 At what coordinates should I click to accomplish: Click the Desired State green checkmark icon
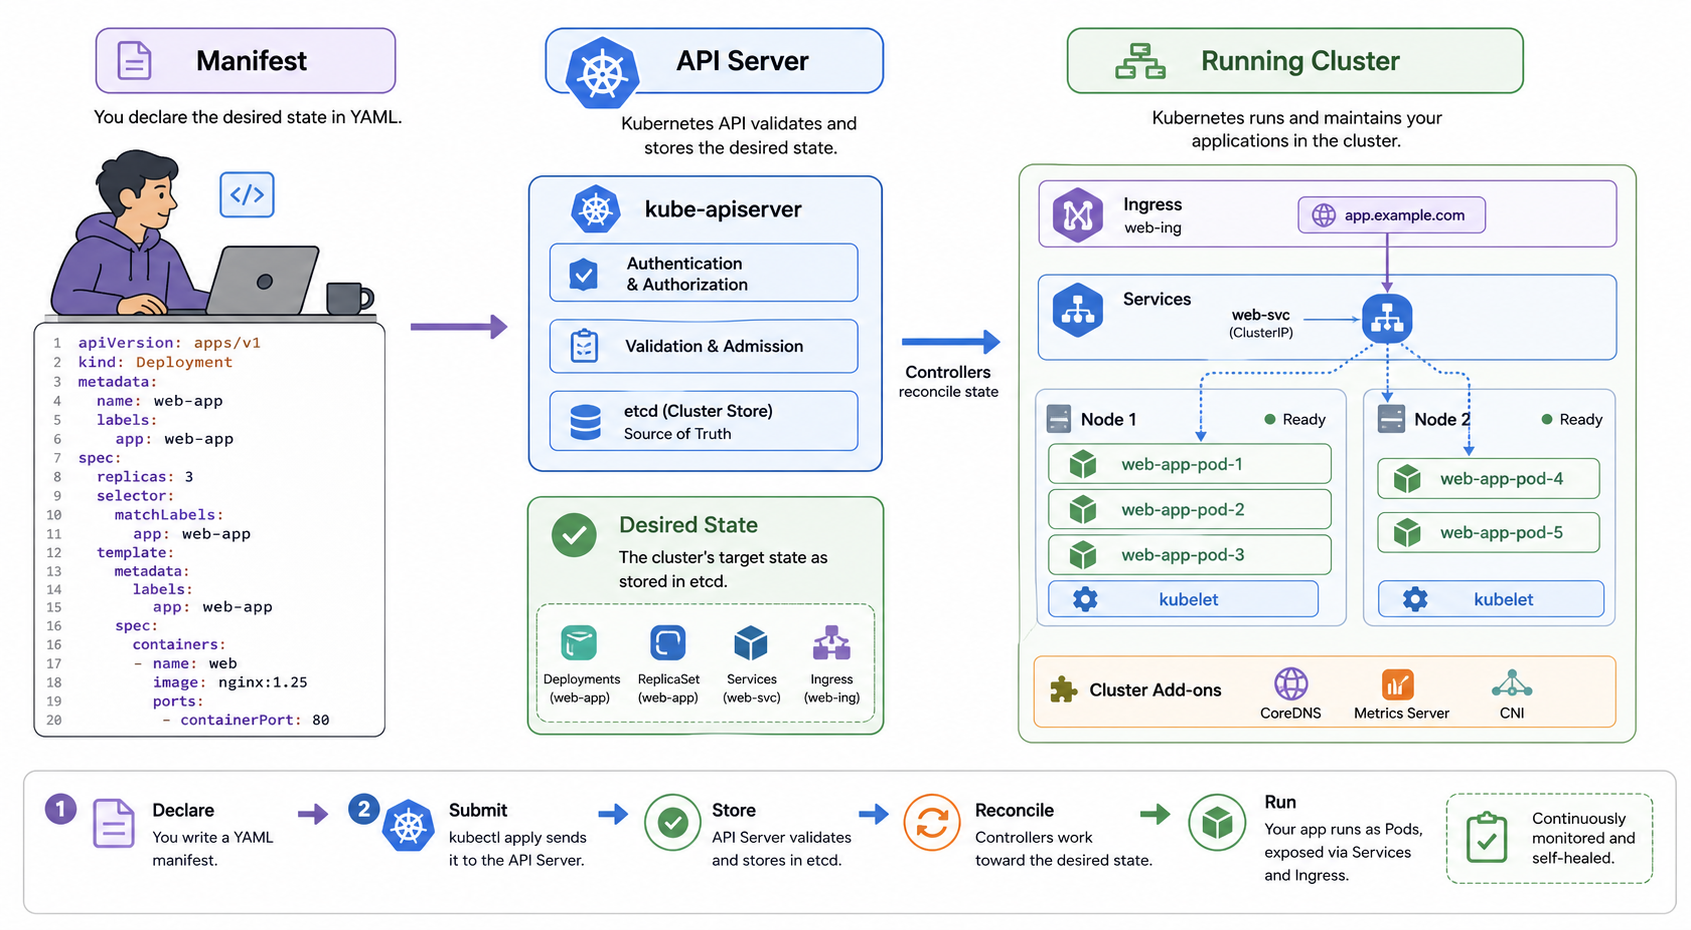574,536
